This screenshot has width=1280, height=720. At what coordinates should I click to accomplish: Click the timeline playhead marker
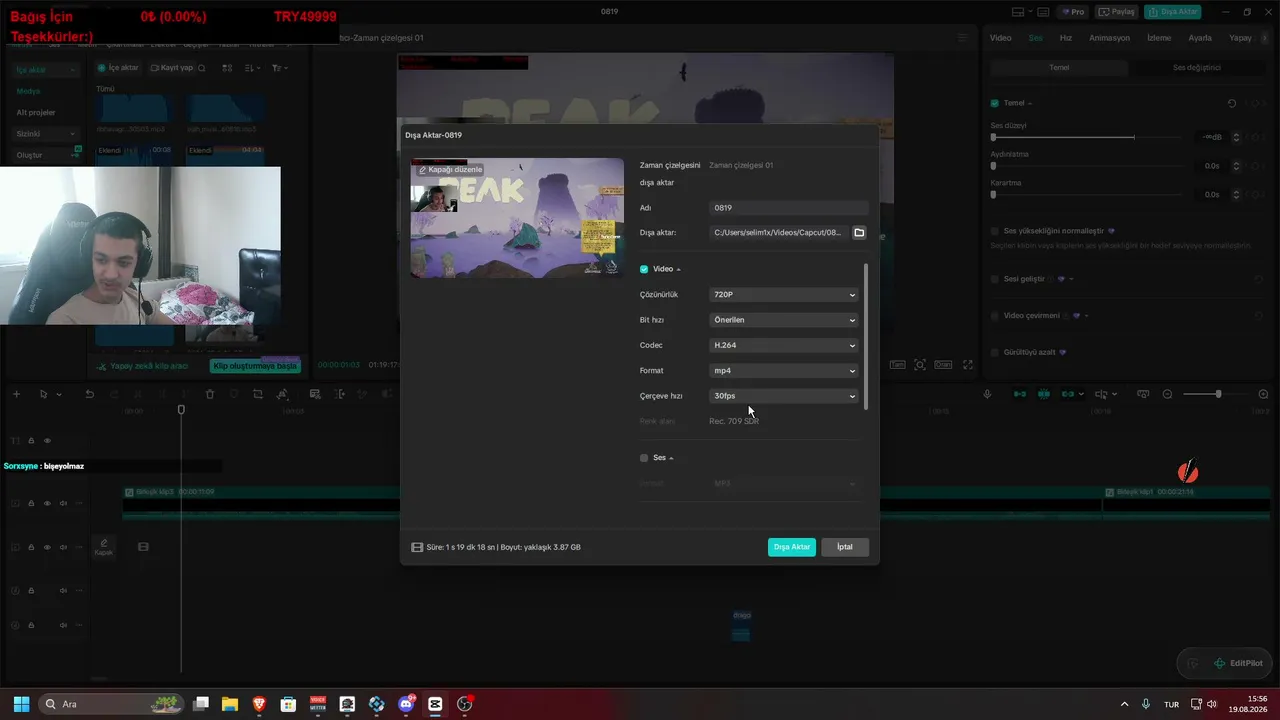[181, 410]
